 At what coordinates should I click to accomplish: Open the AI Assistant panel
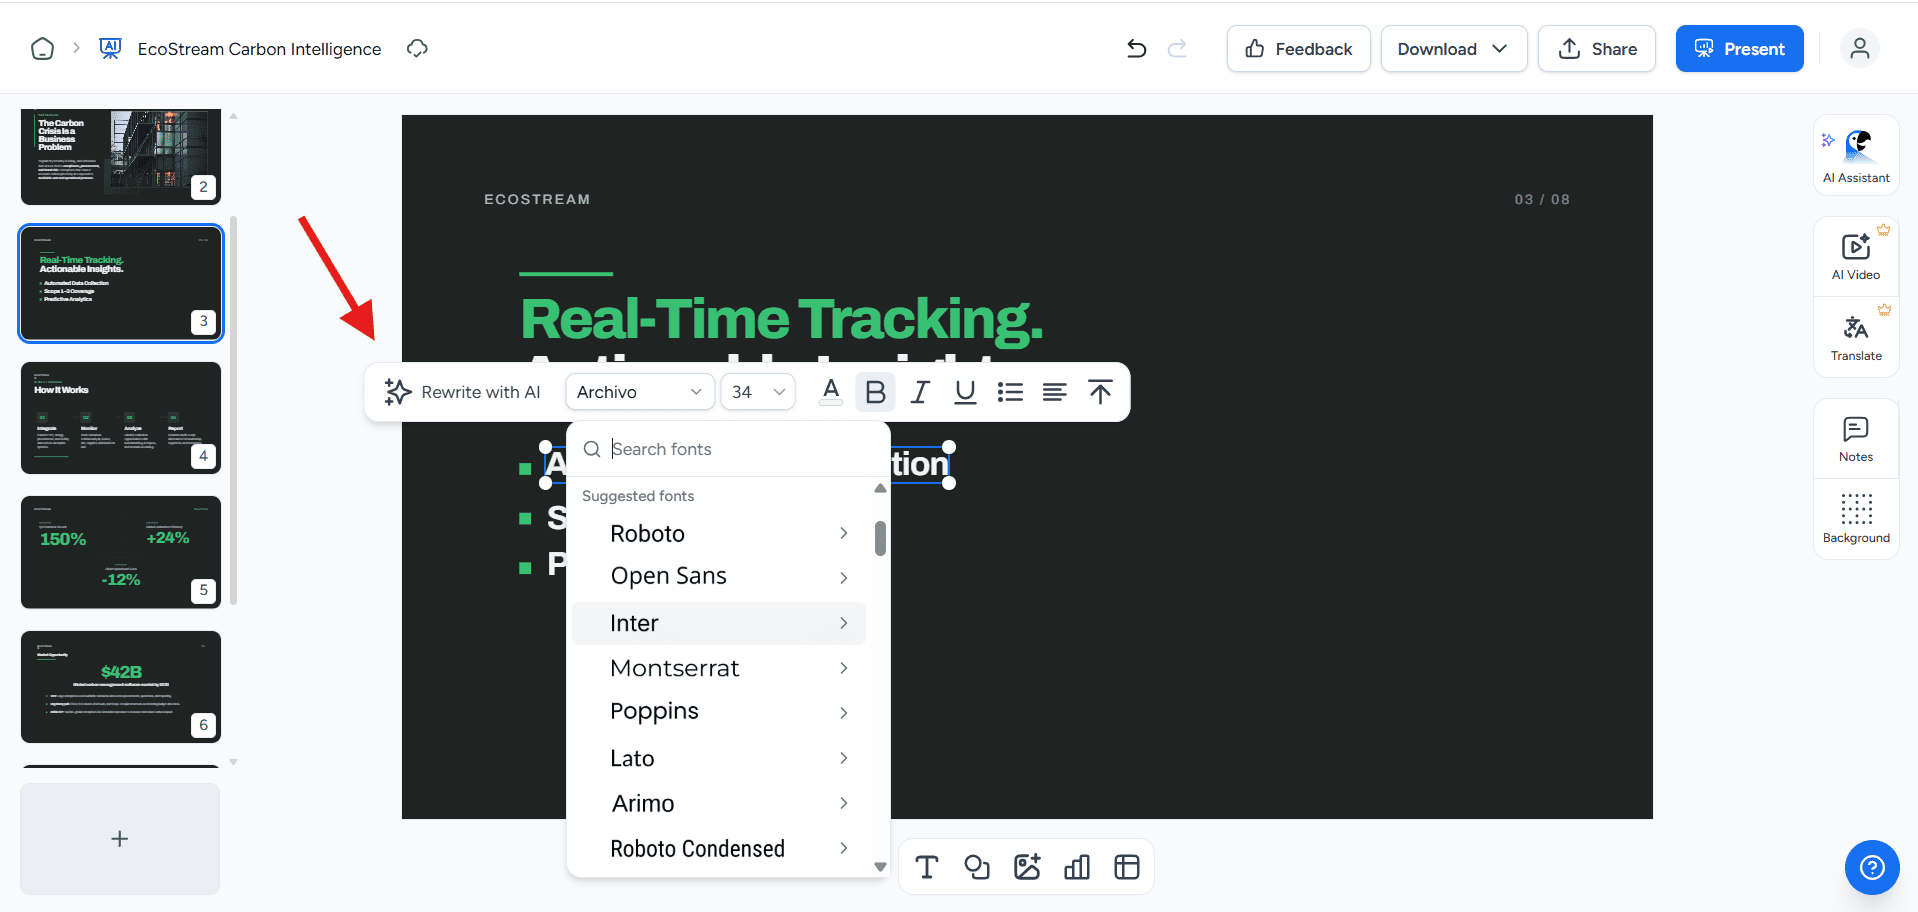[x=1856, y=156]
